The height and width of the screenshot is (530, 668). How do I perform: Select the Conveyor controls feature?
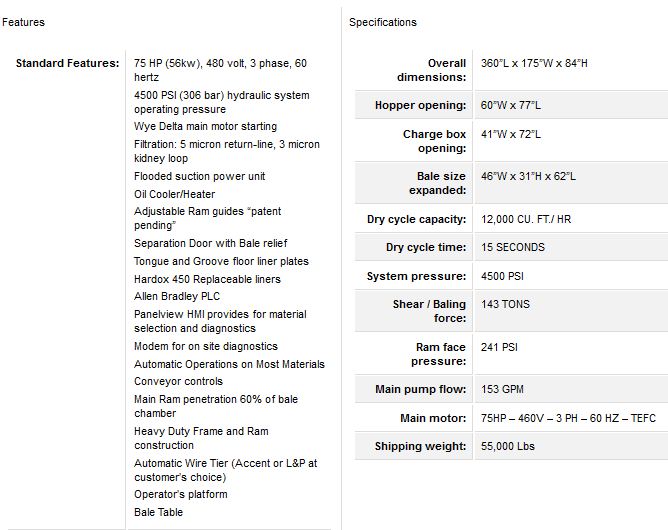coord(178,381)
